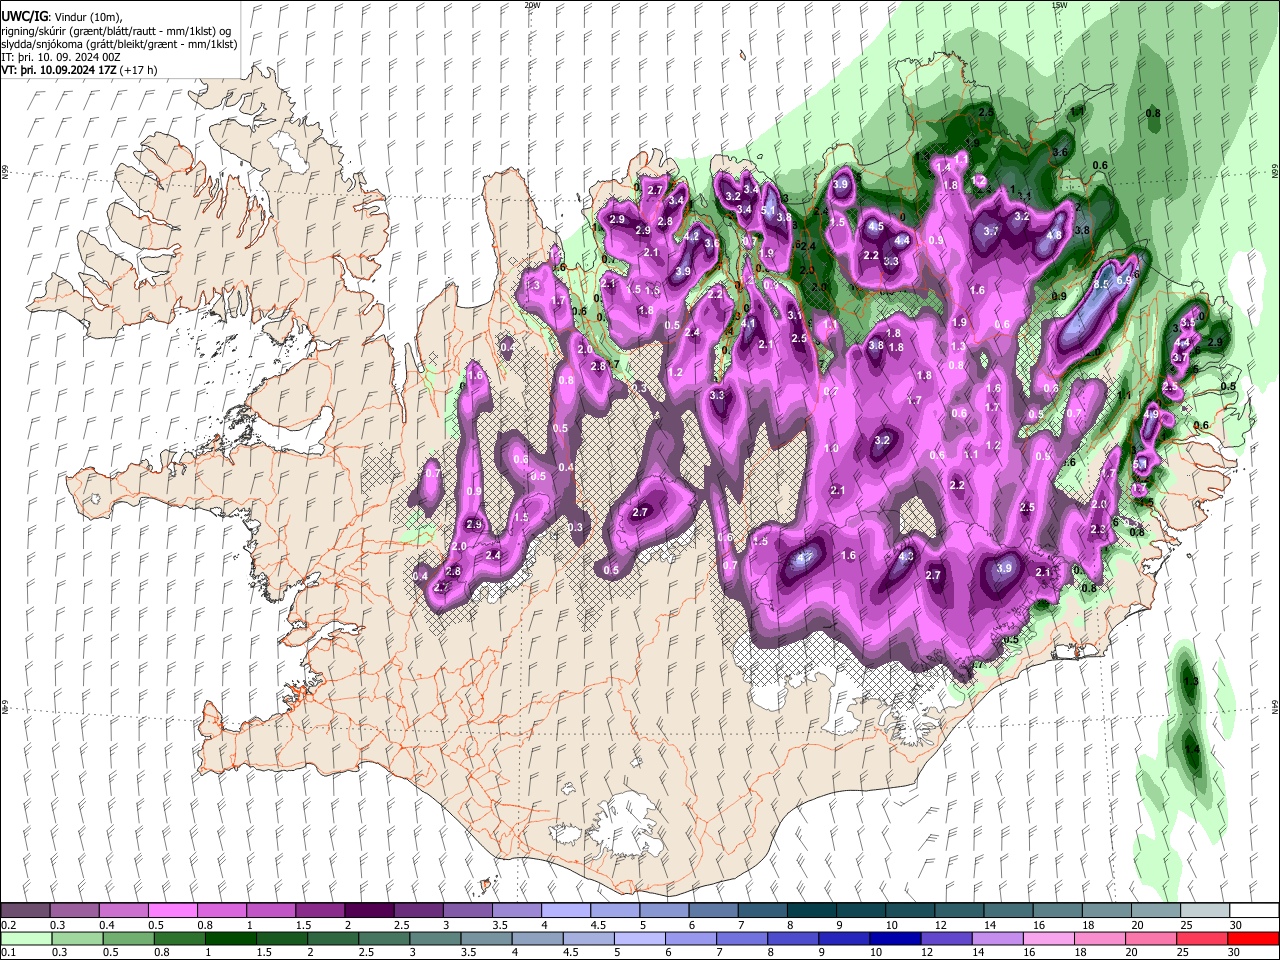Click upper legend swatch between 1 and 1.5
The height and width of the screenshot is (960, 1280).
271,911
